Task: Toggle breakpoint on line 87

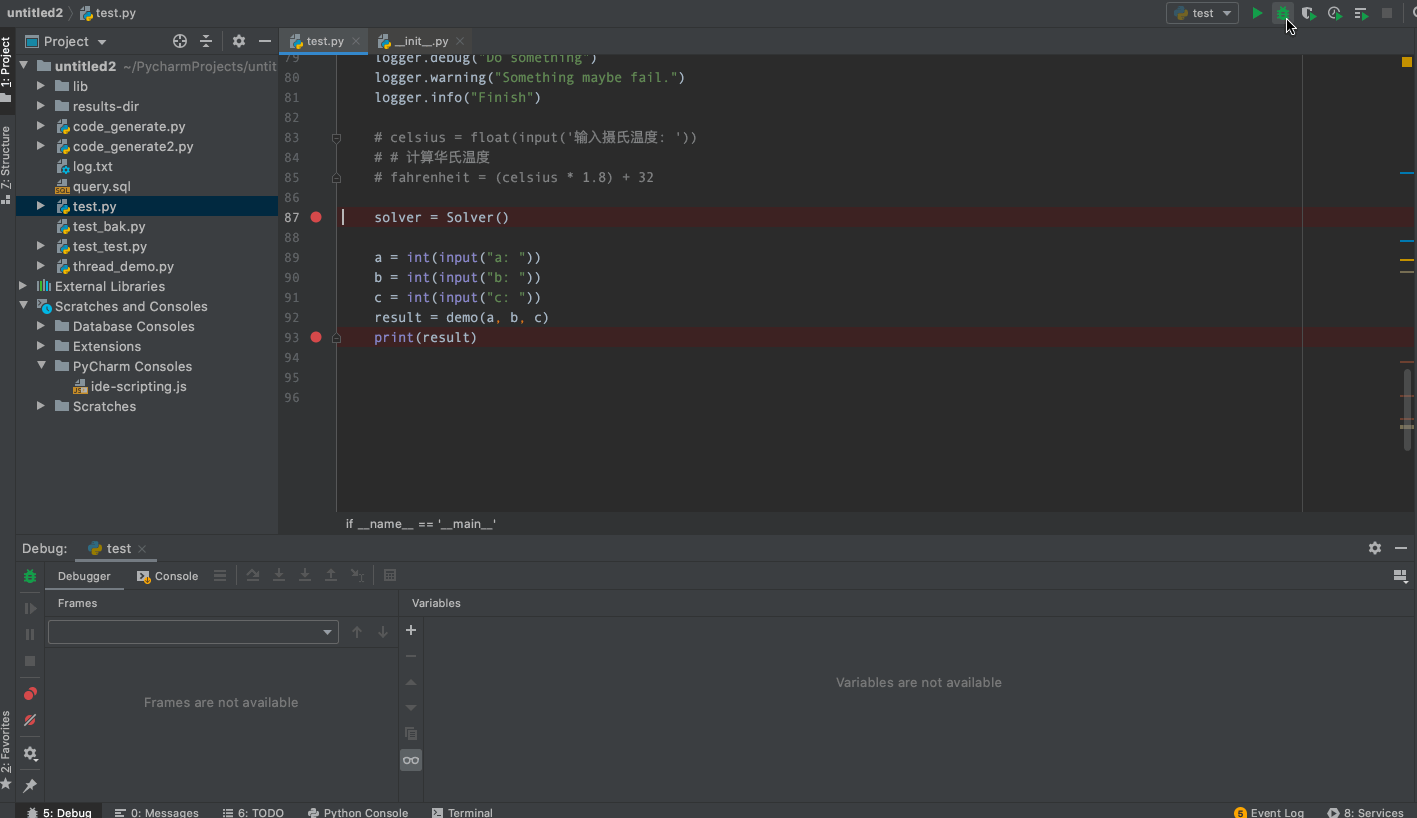Action: click(x=316, y=217)
